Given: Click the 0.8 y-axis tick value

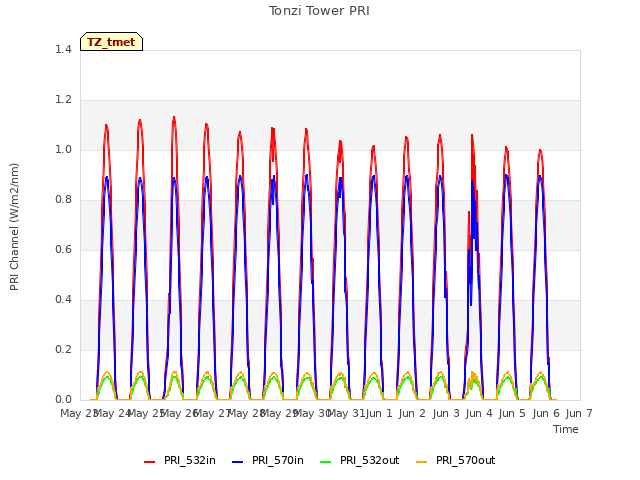Looking at the screenshot, I should pyautogui.click(x=63, y=200).
